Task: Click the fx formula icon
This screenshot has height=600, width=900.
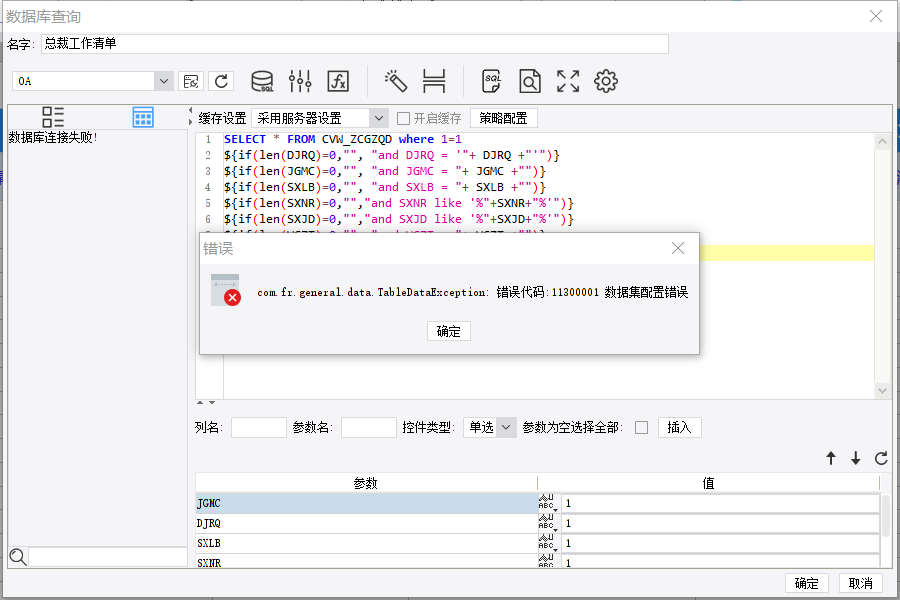Action: click(339, 81)
